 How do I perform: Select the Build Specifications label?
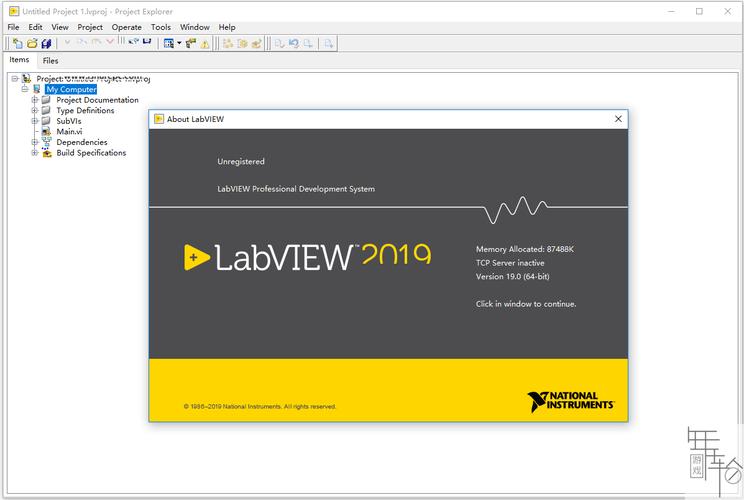(x=91, y=153)
